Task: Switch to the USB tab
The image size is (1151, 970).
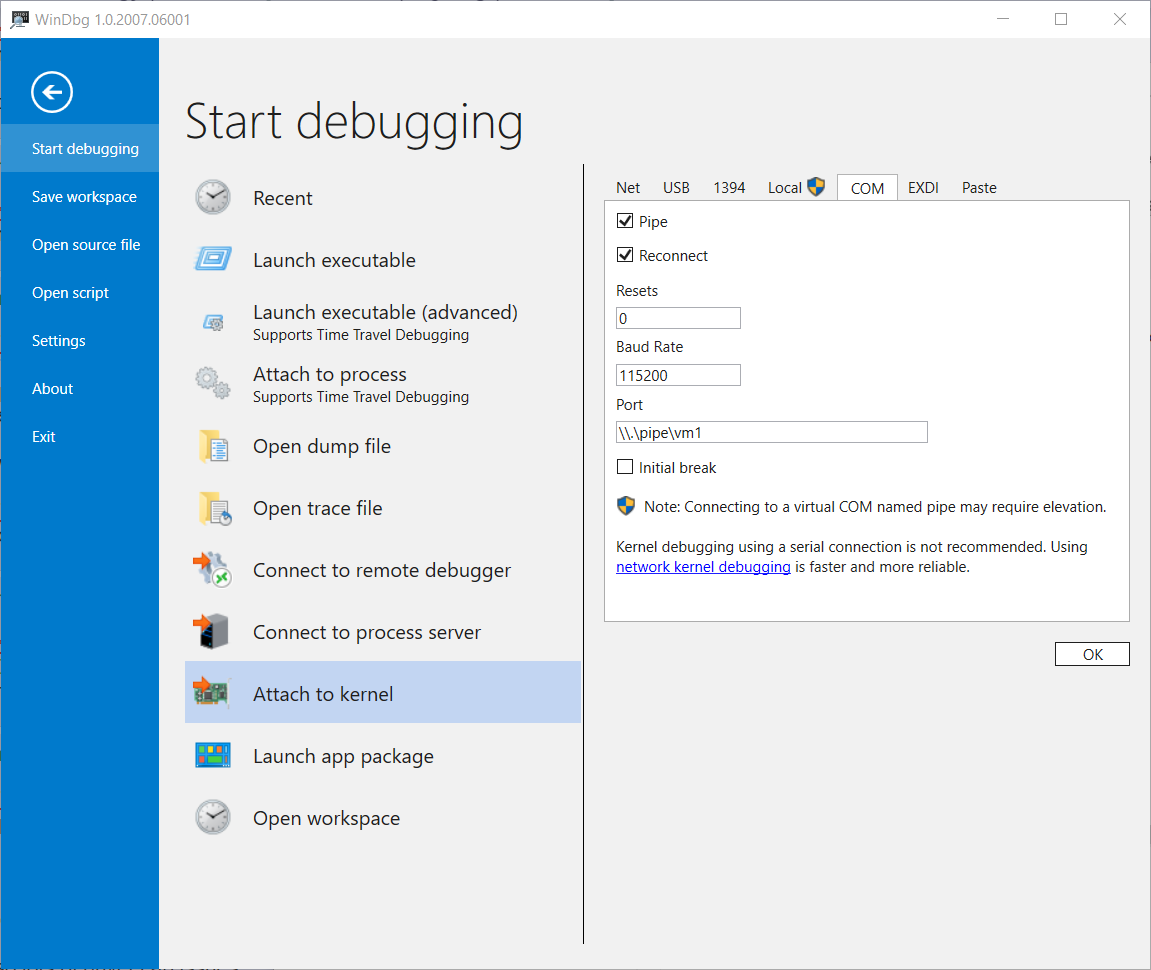Action: (x=676, y=188)
